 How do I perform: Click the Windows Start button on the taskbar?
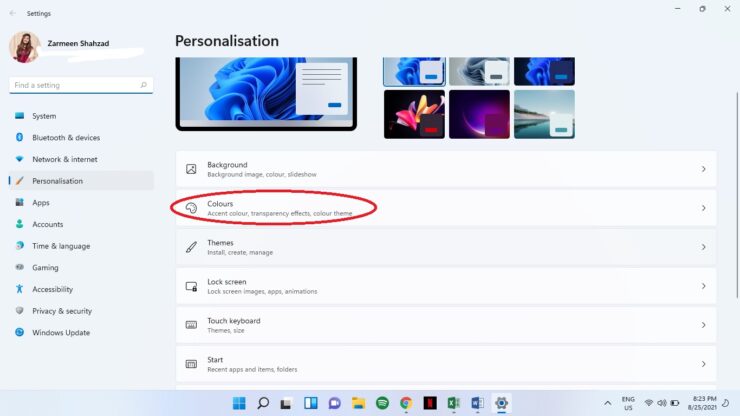click(x=239, y=403)
